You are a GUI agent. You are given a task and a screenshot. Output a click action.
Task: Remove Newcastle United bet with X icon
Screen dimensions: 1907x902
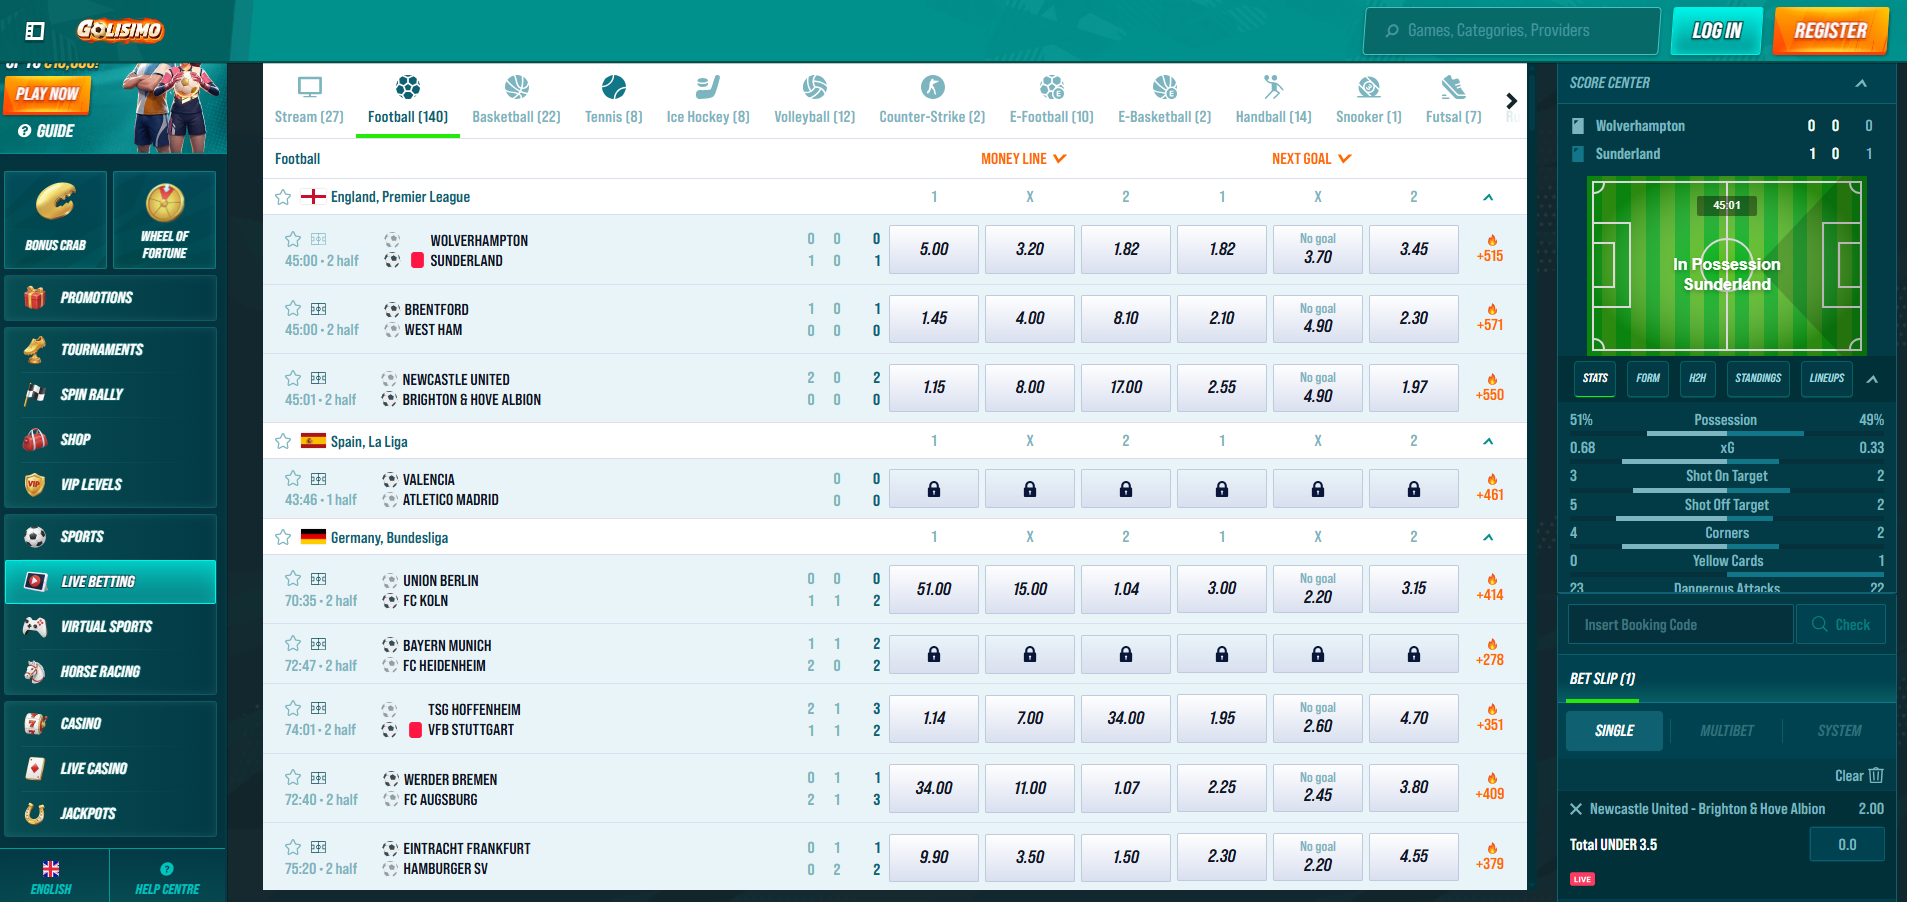coord(1576,809)
